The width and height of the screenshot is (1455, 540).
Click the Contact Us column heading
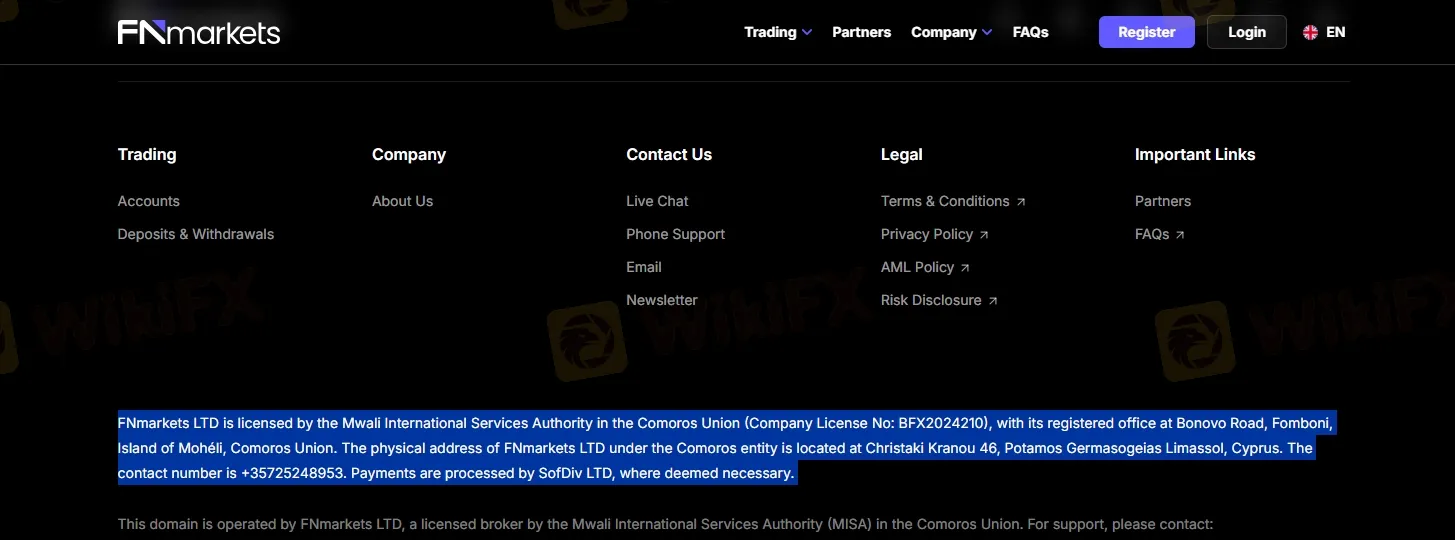coord(669,154)
